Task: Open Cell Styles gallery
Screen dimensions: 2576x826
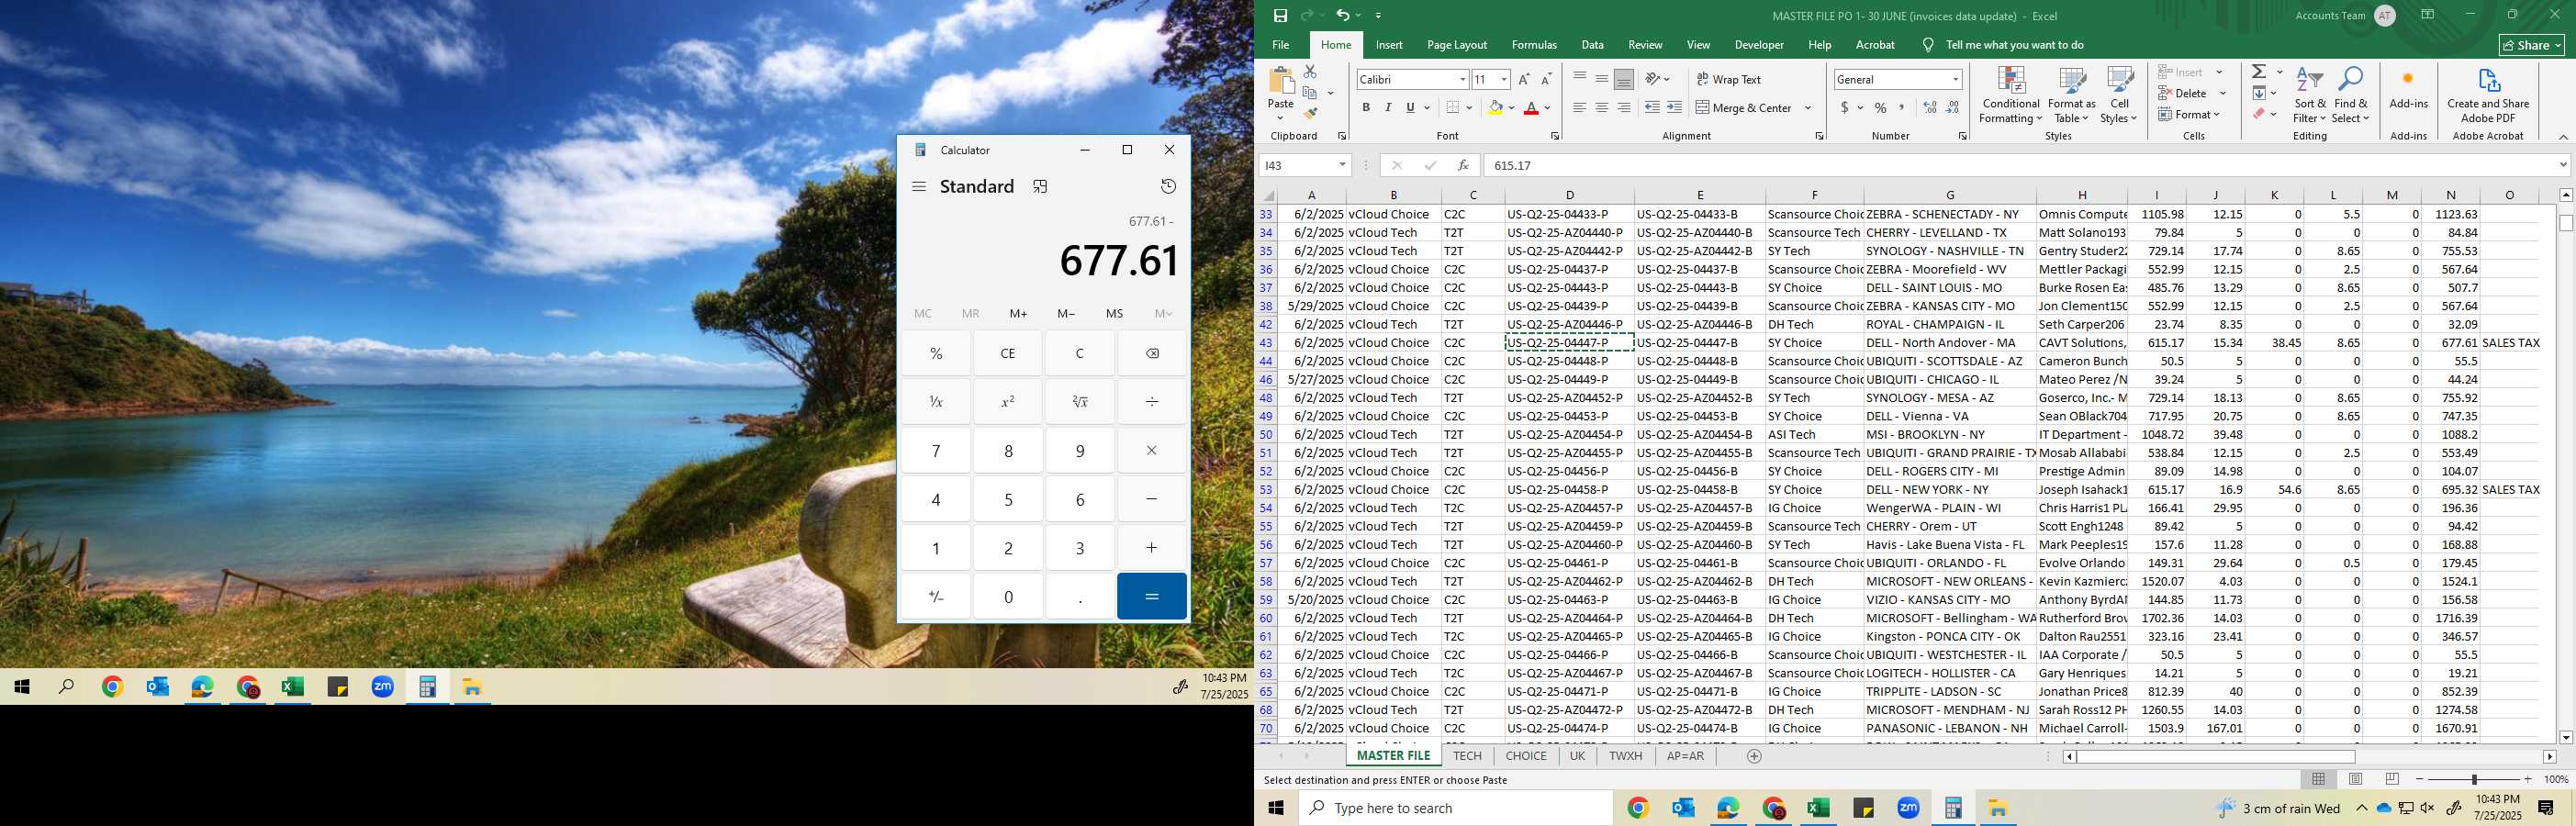Action: coord(2119,96)
